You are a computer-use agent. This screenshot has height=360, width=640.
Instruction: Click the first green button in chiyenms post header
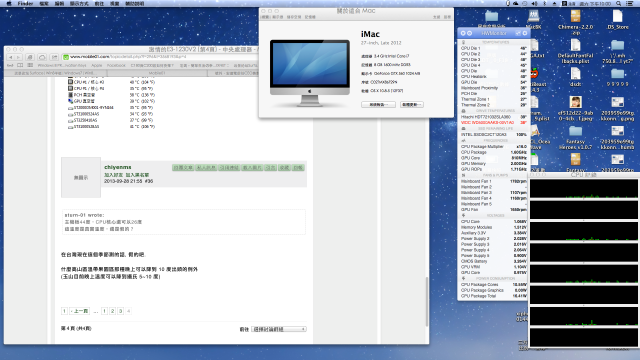(183, 168)
